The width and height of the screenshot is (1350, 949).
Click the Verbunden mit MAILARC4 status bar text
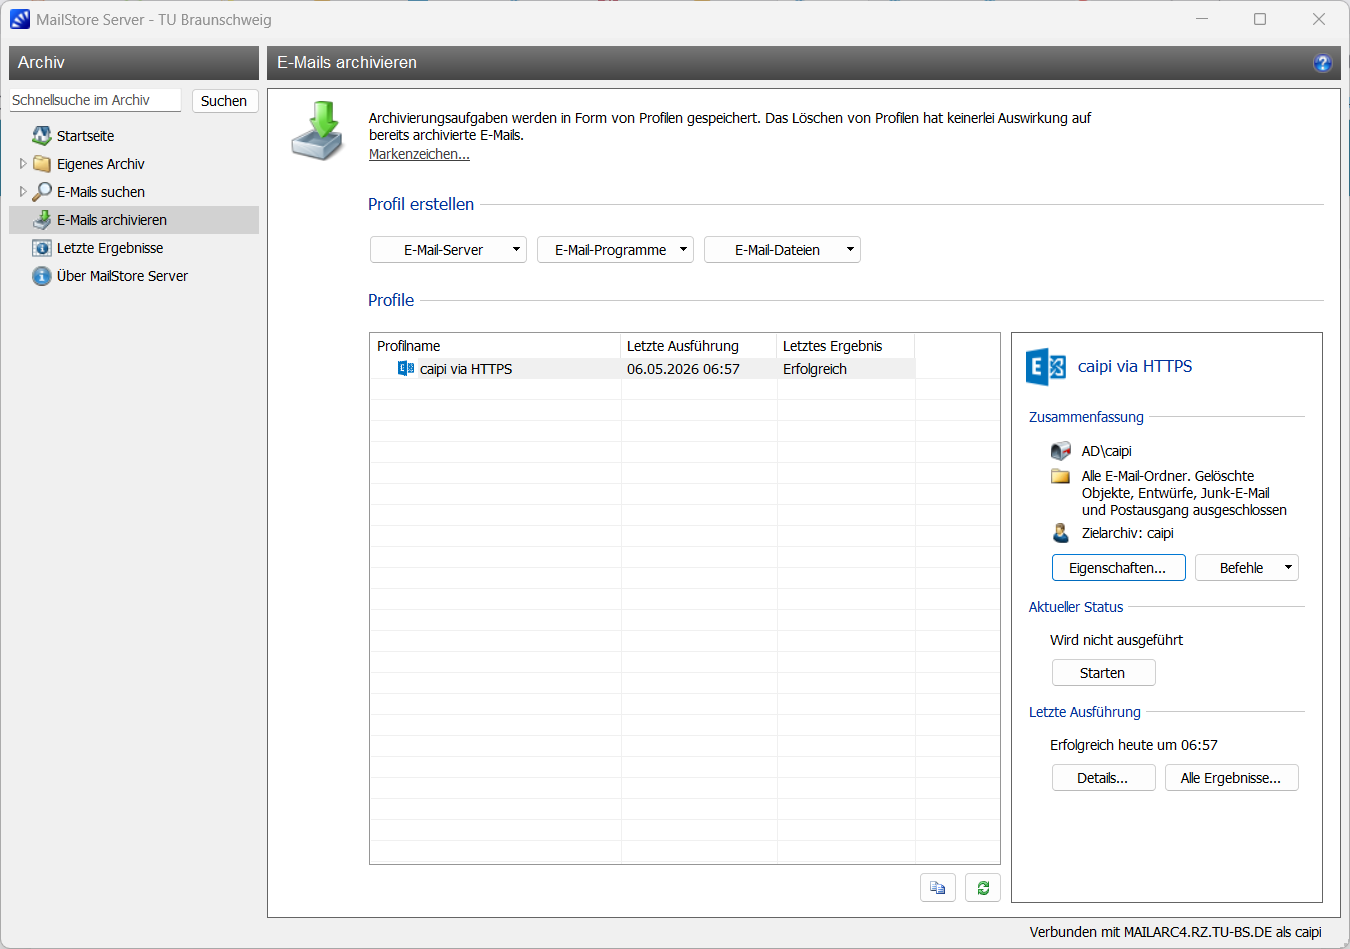point(1176,932)
